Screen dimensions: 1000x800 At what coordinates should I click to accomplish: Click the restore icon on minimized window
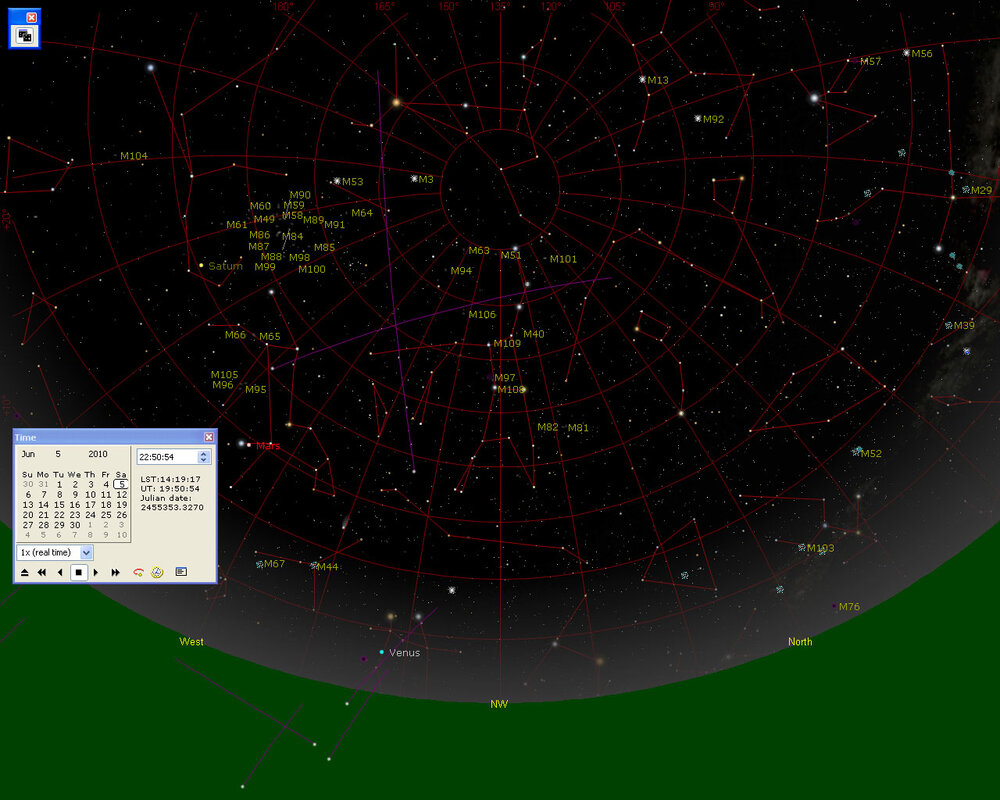pyautogui.click(x=23, y=36)
